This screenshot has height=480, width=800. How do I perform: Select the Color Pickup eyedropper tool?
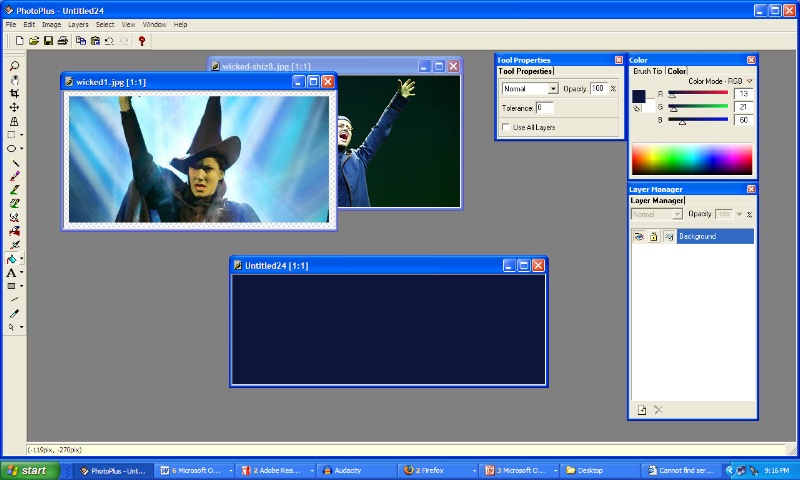coord(14,314)
